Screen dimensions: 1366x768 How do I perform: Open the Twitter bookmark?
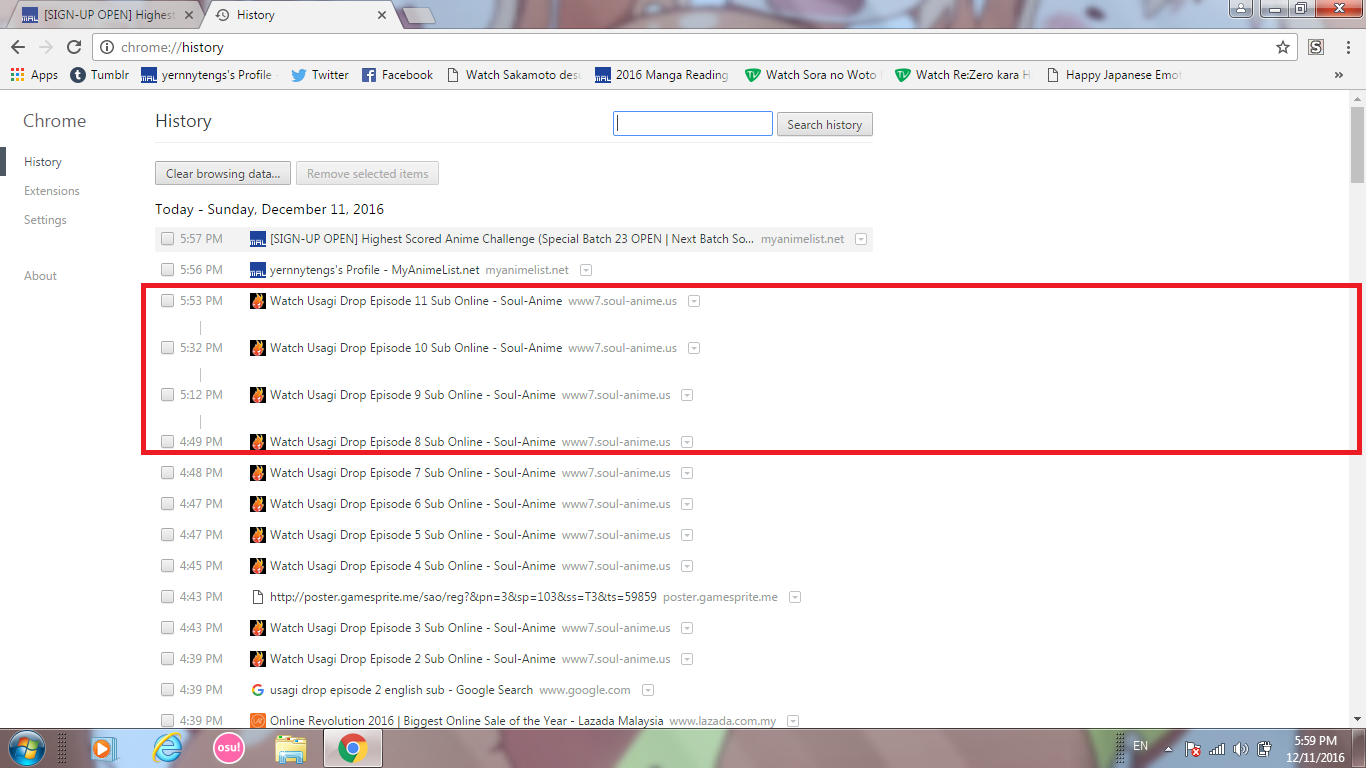tap(320, 75)
